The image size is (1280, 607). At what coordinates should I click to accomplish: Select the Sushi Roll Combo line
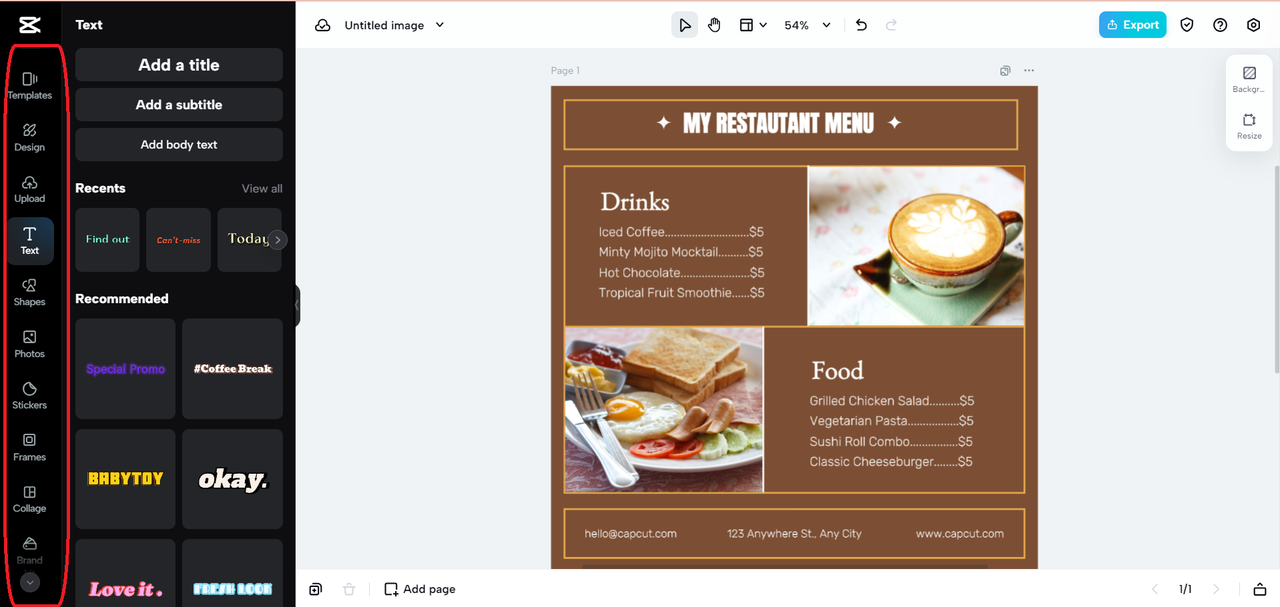click(891, 441)
